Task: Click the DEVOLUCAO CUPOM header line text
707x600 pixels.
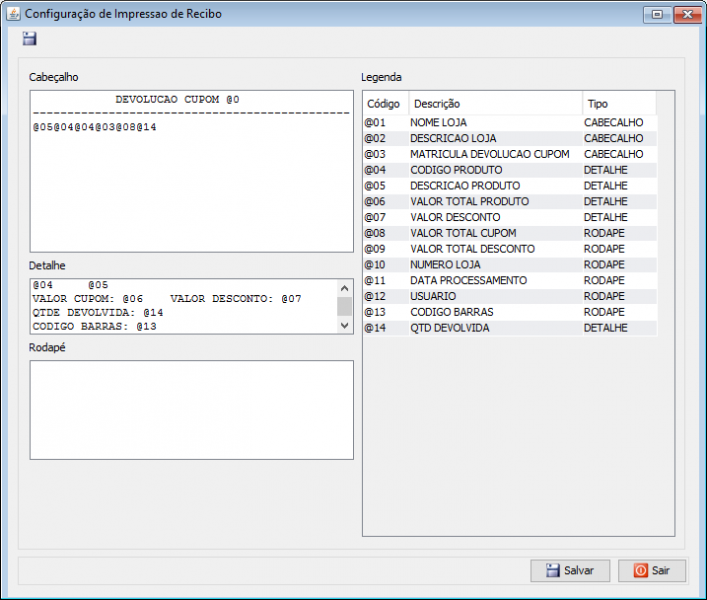Action: coord(177,99)
